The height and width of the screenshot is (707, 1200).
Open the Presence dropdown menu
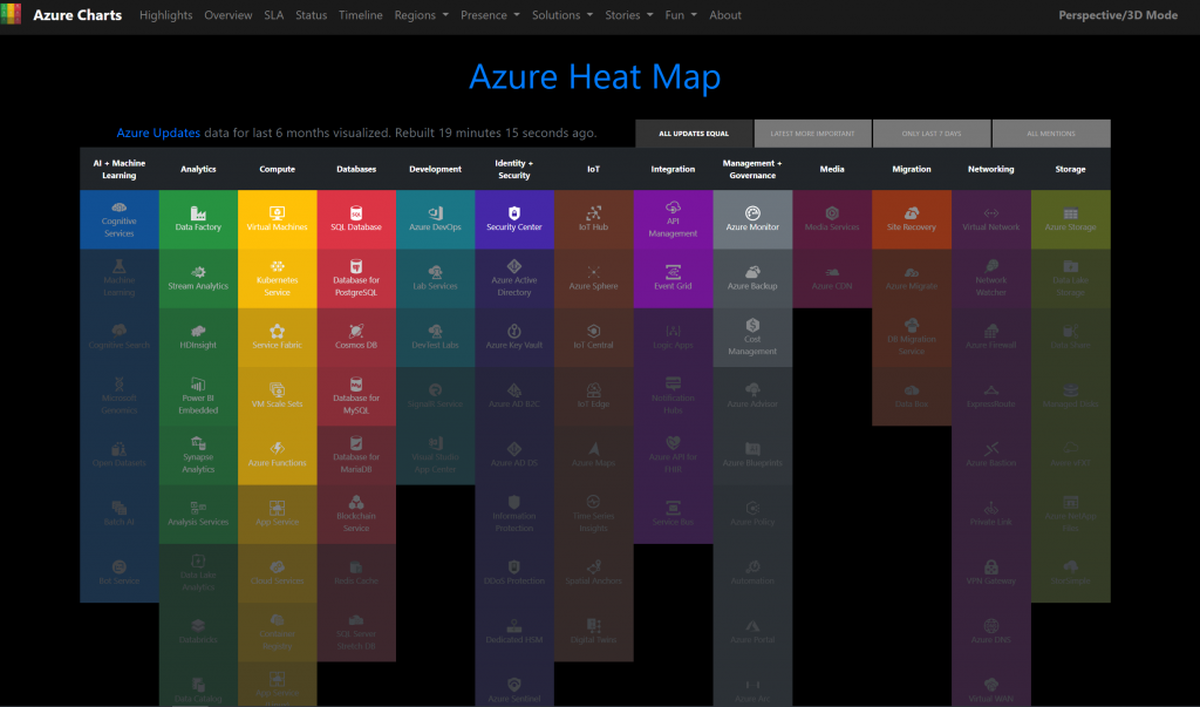point(490,15)
